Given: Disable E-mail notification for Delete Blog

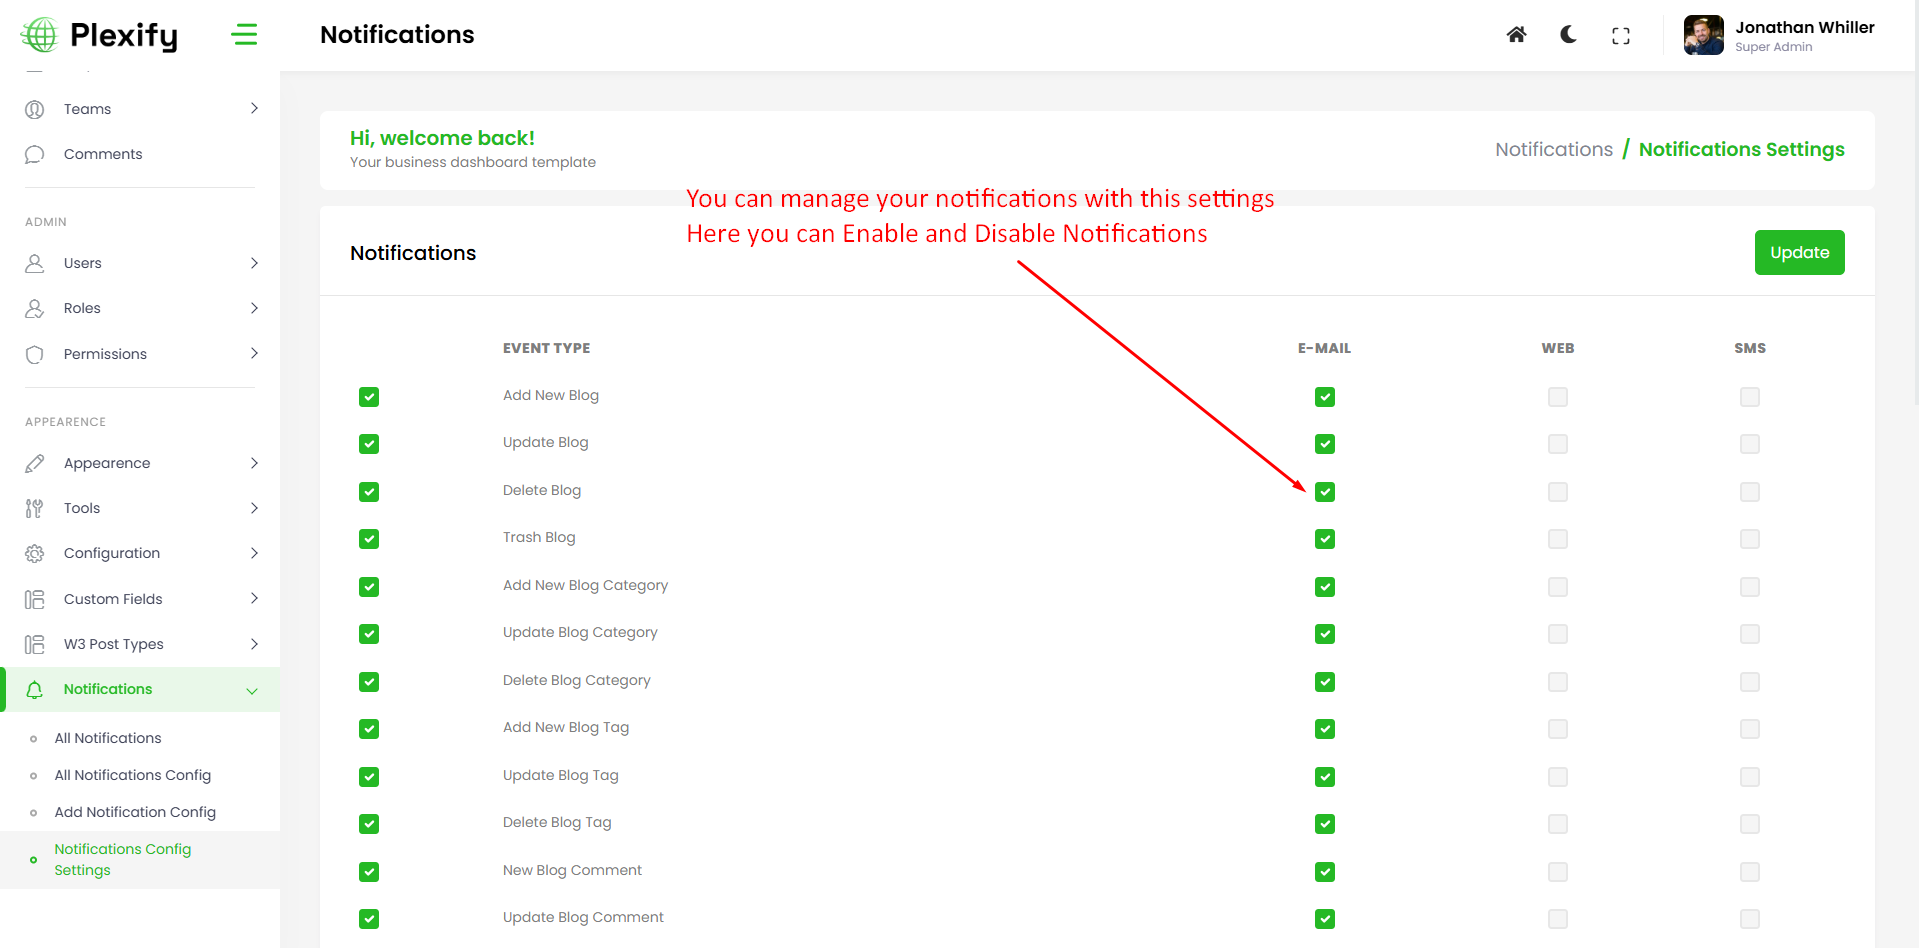Looking at the screenshot, I should (x=1325, y=492).
